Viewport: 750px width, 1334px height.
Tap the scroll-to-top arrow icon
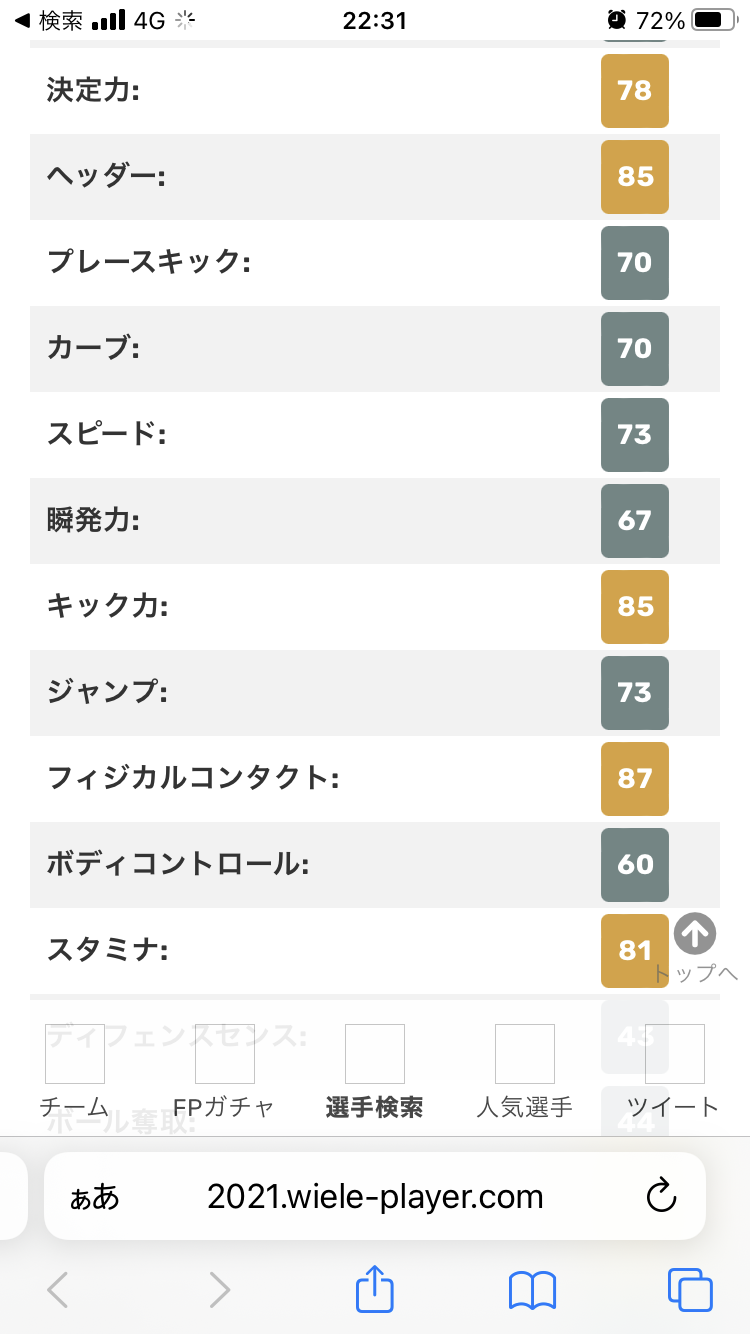pyautogui.click(x=695, y=934)
